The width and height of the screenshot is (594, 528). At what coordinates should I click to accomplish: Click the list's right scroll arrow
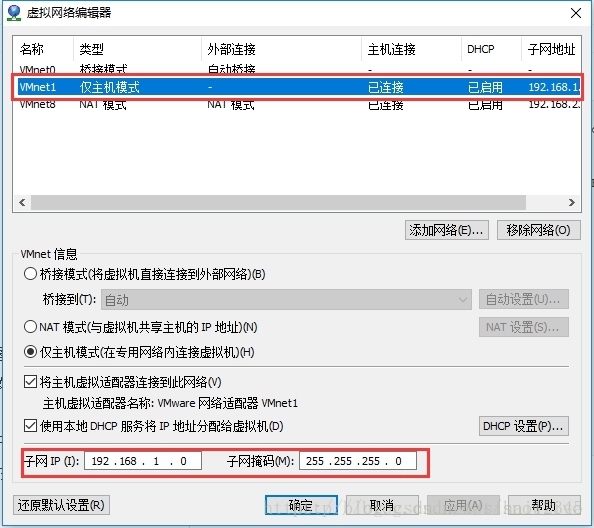click(572, 203)
